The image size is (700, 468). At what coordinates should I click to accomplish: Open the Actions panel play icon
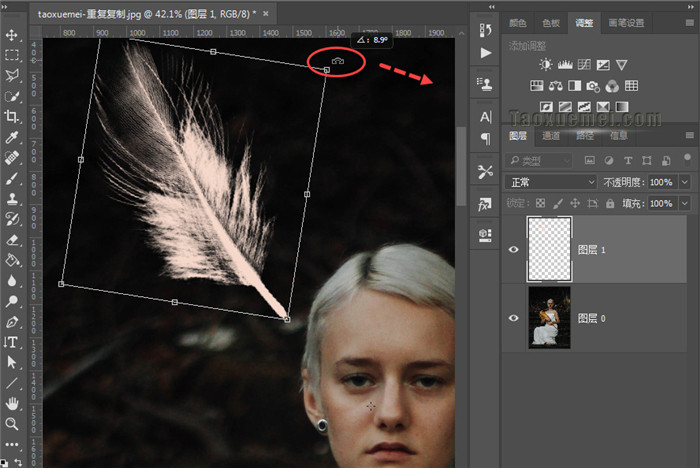coord(485,53)
